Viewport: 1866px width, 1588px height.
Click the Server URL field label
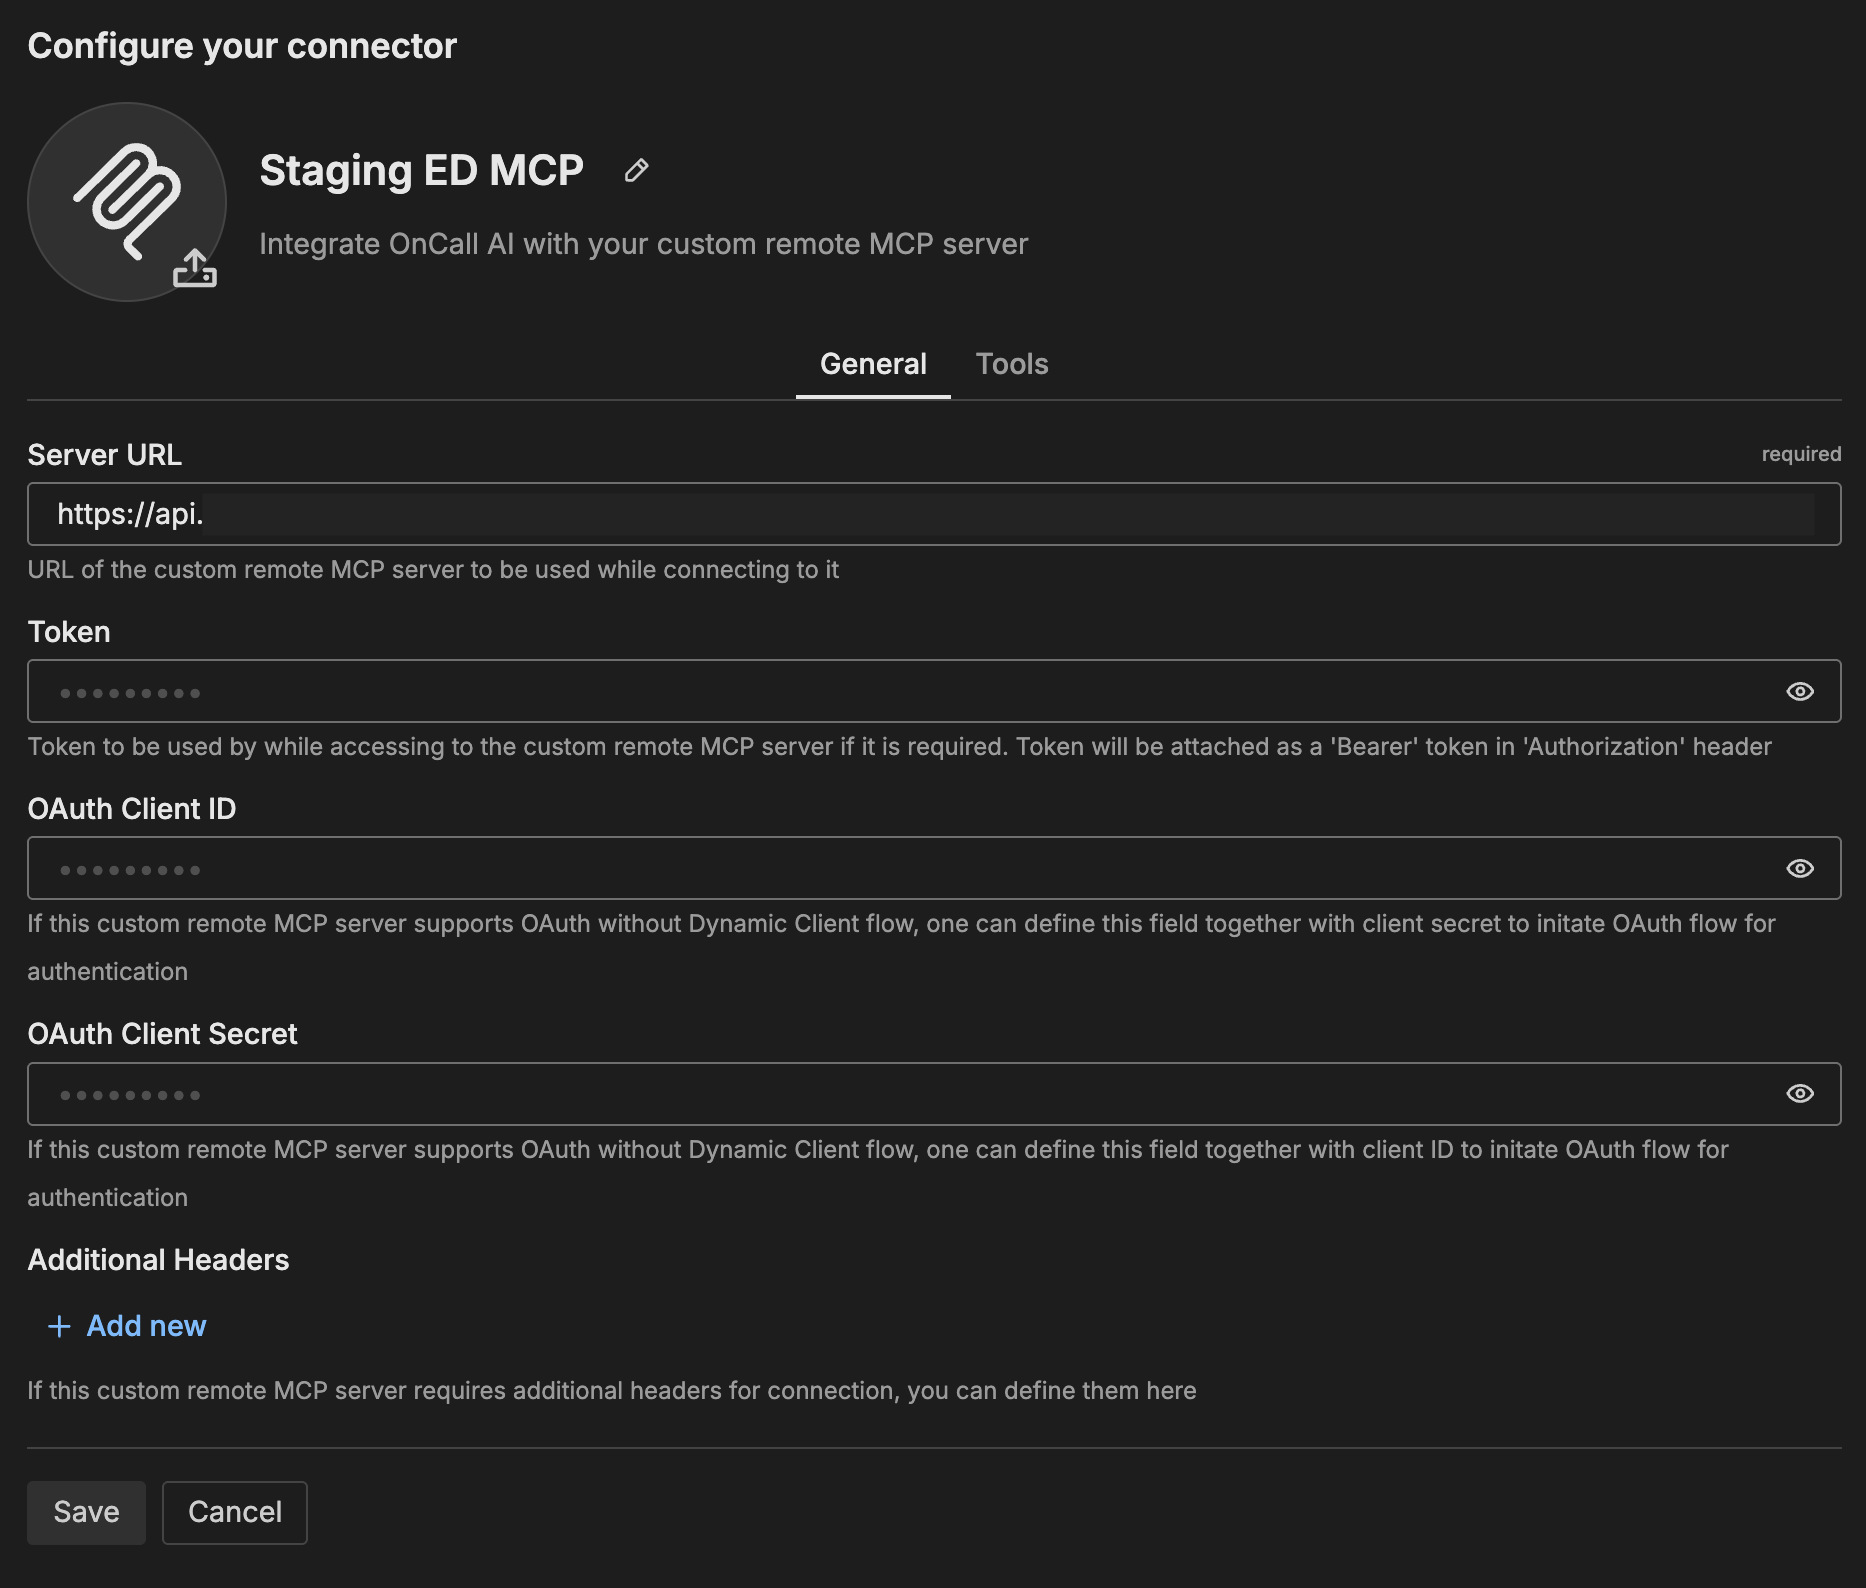click(104, 455)
